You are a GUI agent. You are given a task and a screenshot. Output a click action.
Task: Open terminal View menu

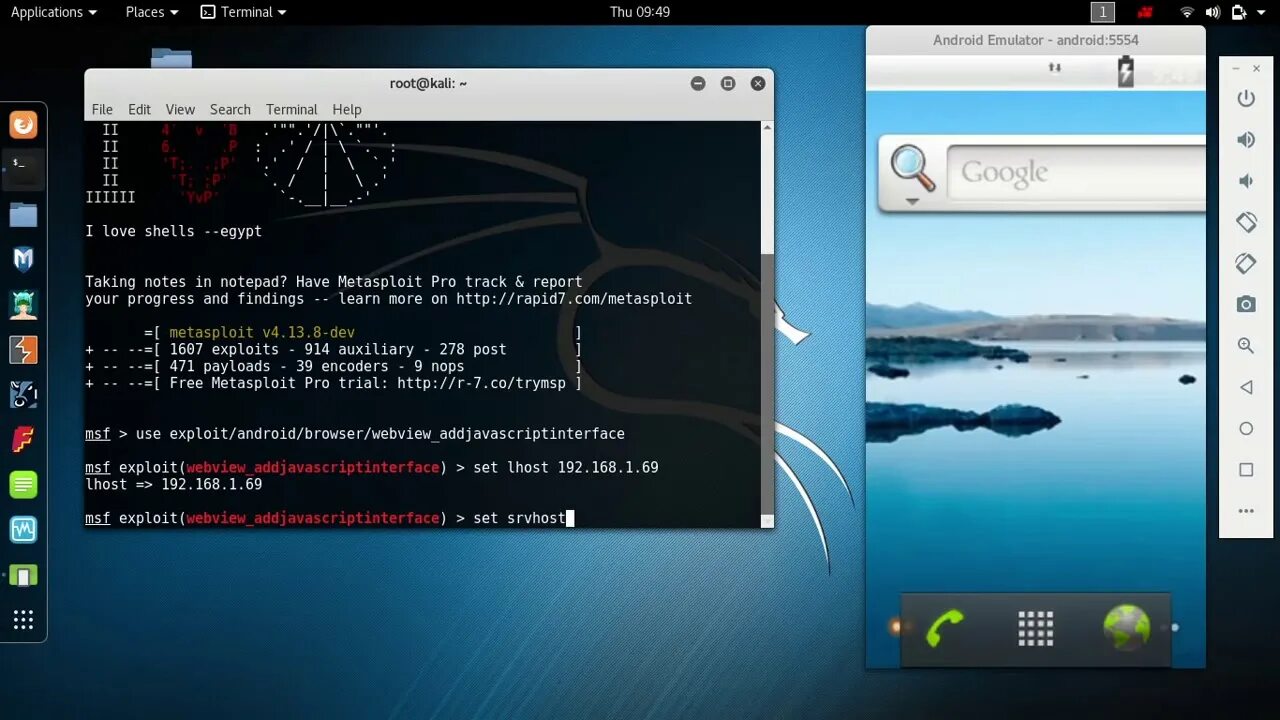click(180, 109)
